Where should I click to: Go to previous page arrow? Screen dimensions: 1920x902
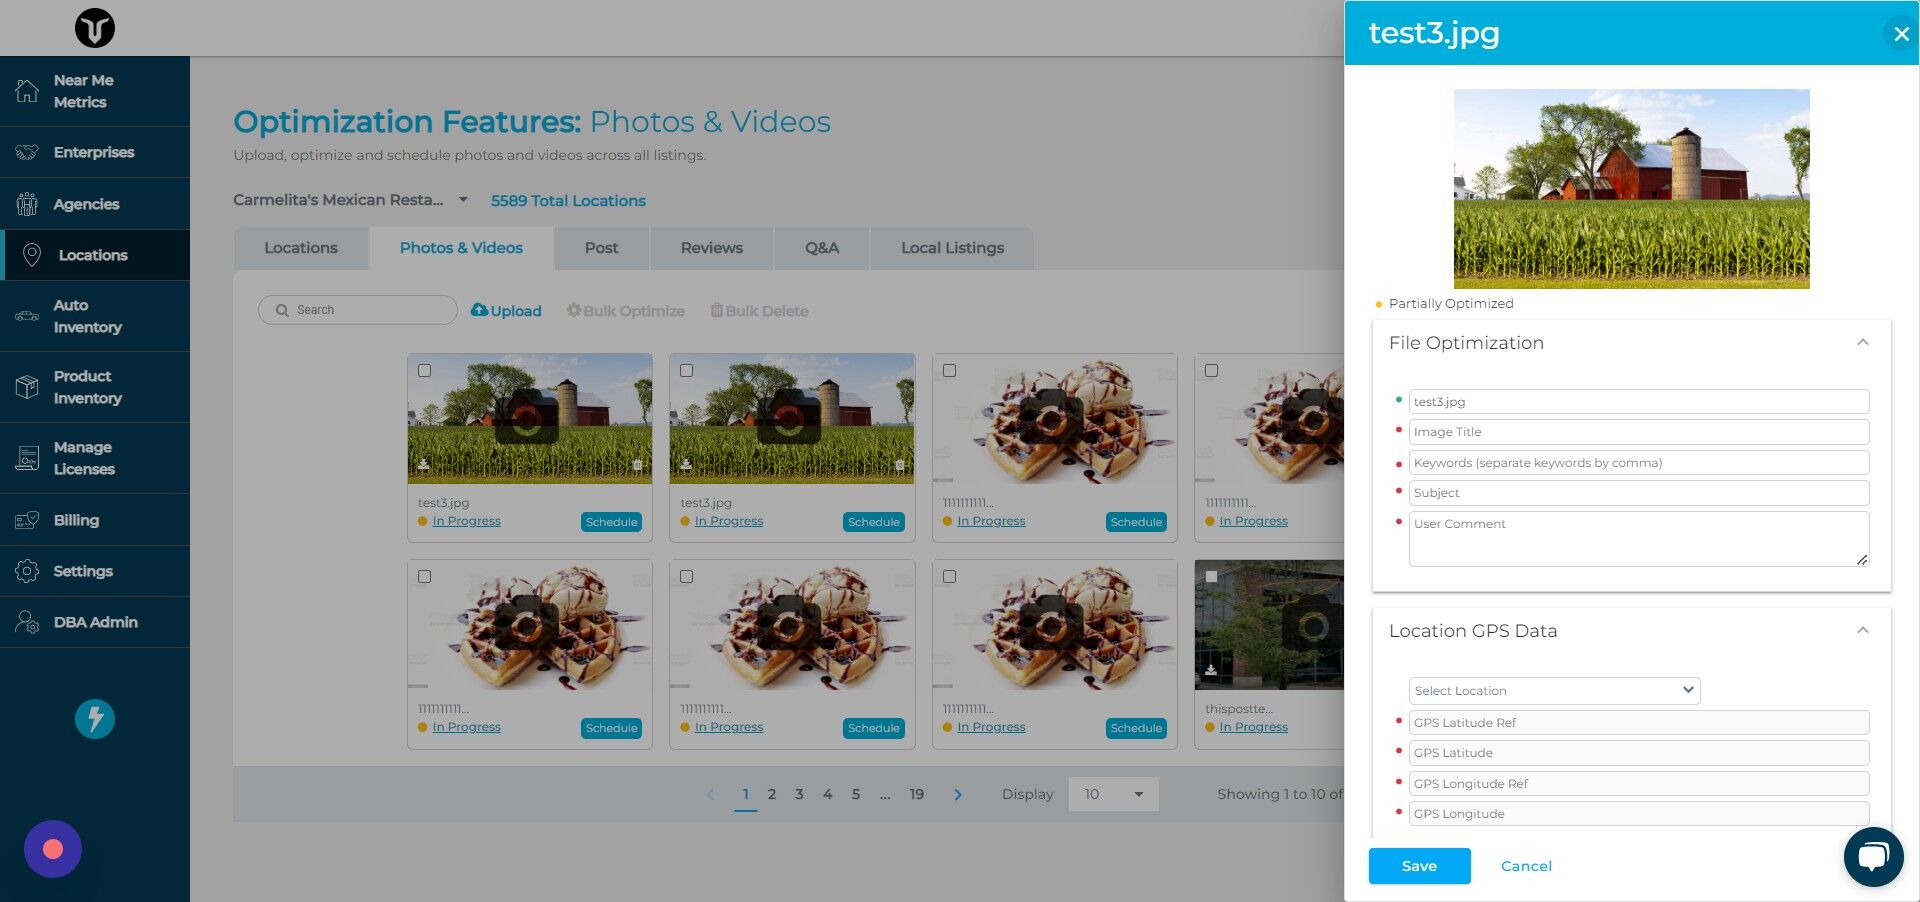coord(710,795)
